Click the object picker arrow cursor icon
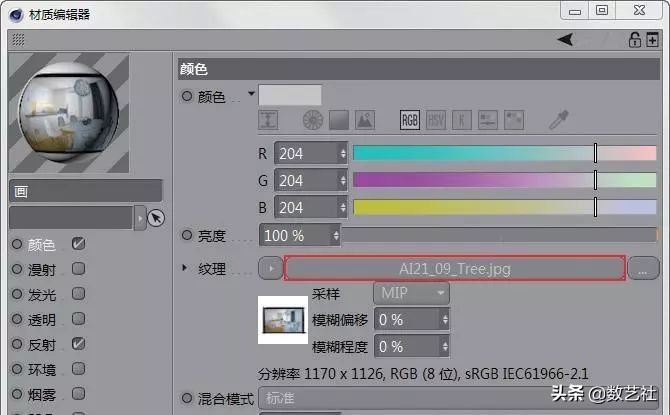Viewport: 670px width, 415px height. point(156,218)
